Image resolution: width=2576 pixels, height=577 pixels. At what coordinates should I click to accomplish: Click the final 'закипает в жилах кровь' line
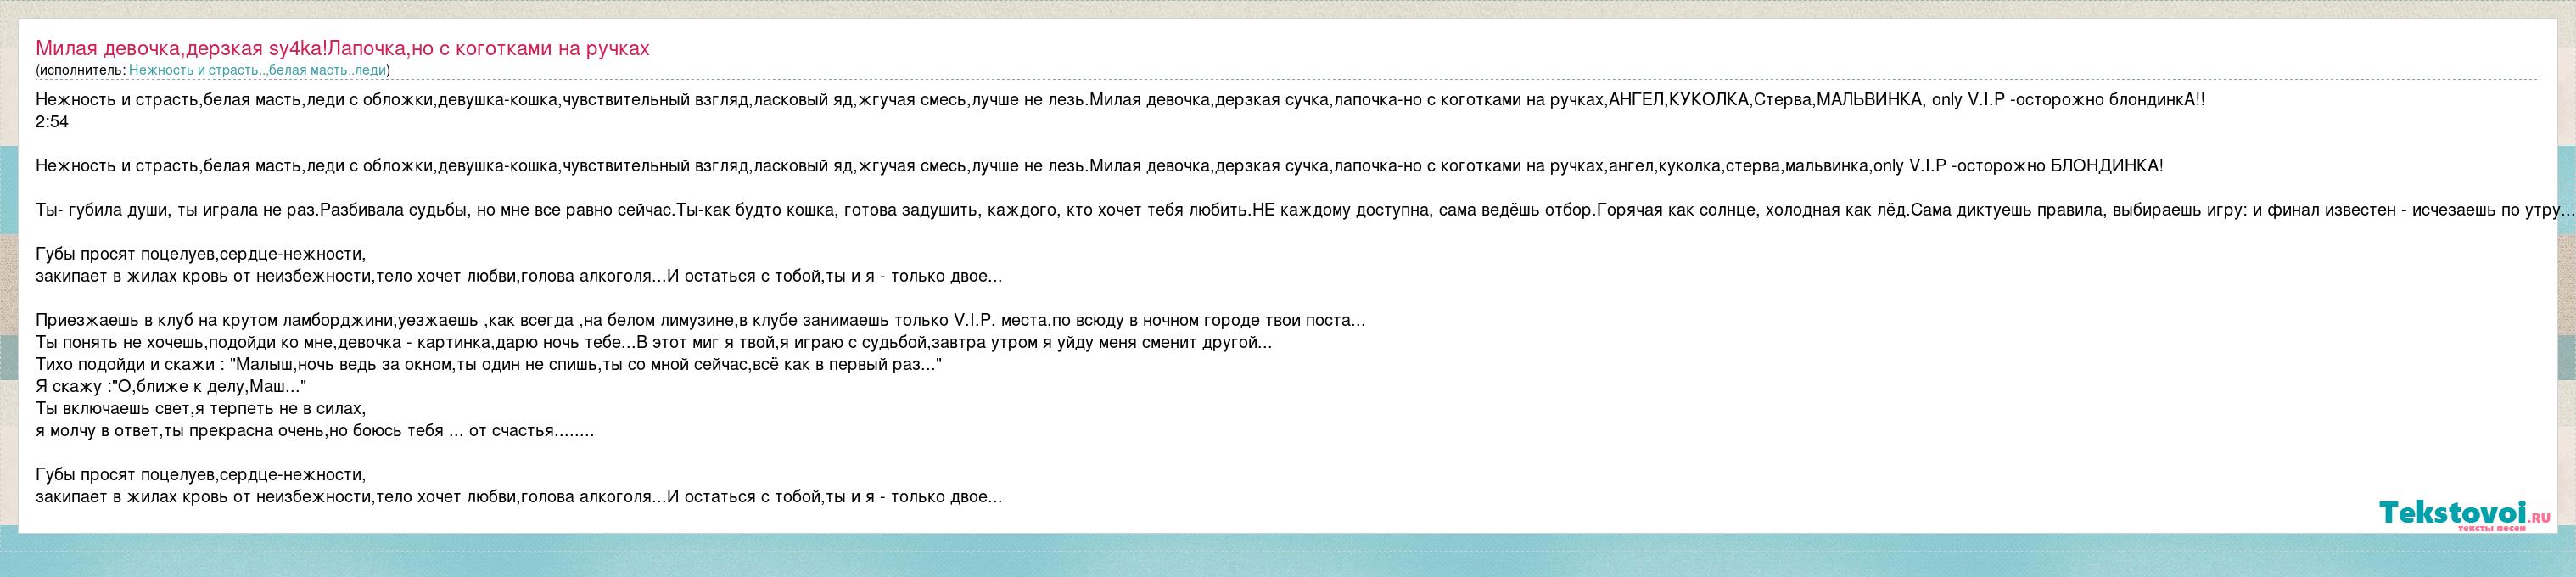518,497
